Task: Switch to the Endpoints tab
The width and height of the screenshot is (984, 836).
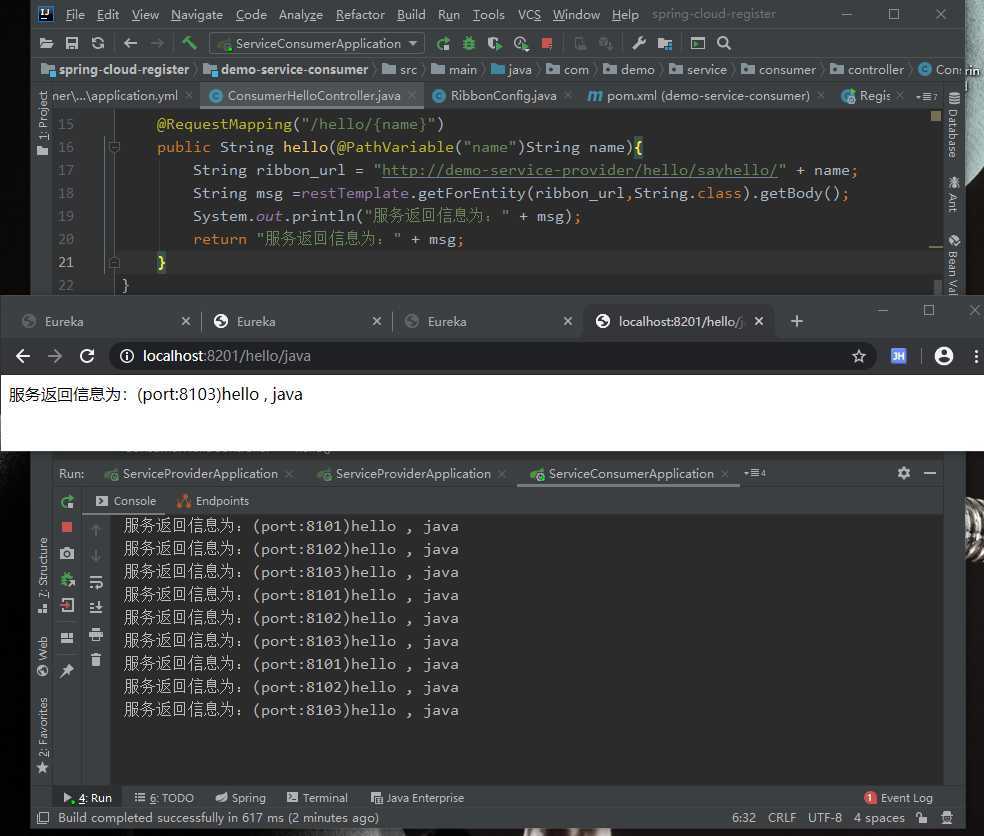Action: (213, 501)
